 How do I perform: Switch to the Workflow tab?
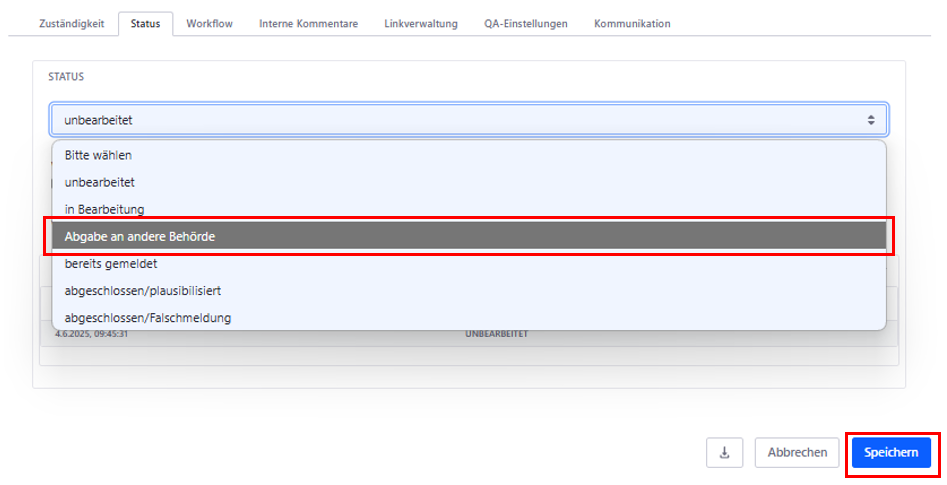[x=210, y=24]
